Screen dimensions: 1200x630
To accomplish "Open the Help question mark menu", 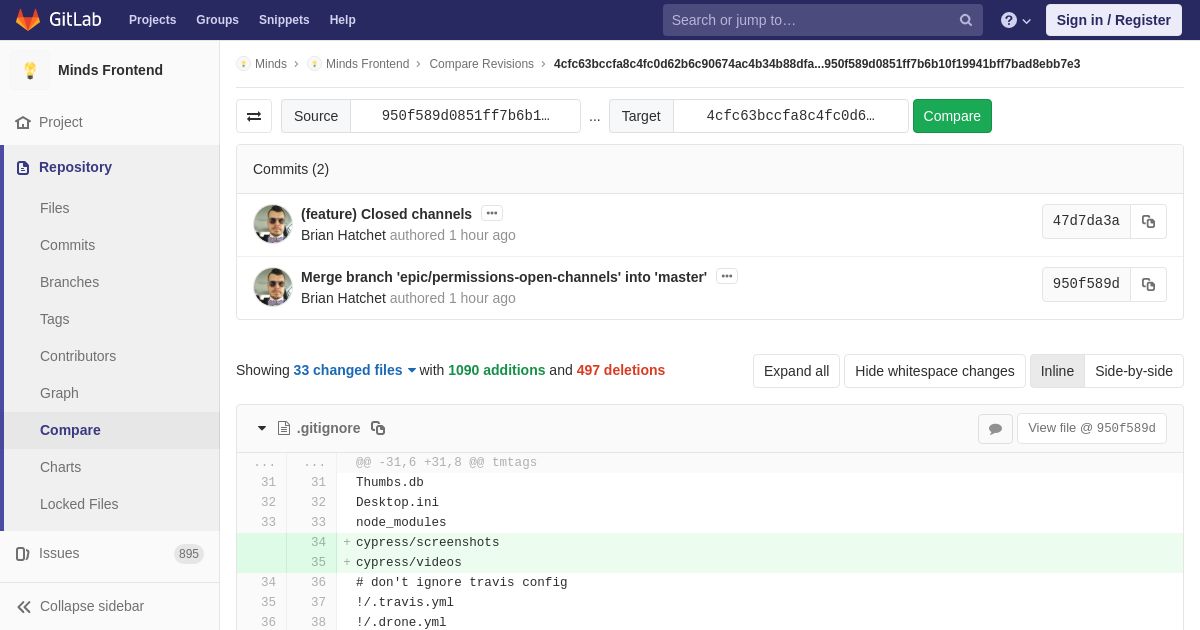I will [x=1015, y=20].
